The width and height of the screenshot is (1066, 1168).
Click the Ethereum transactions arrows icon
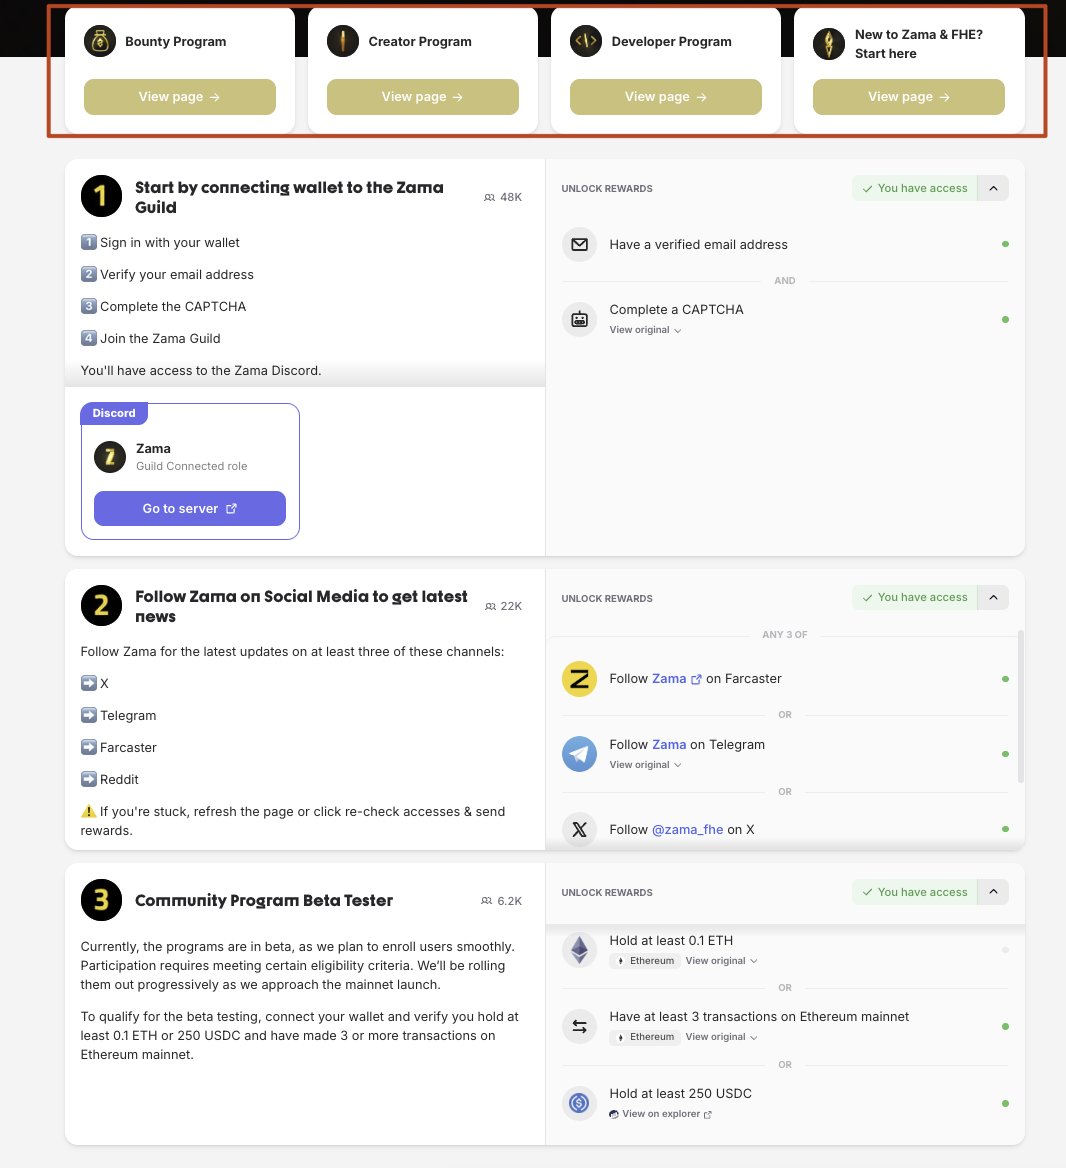click(x=579, y=1026)
